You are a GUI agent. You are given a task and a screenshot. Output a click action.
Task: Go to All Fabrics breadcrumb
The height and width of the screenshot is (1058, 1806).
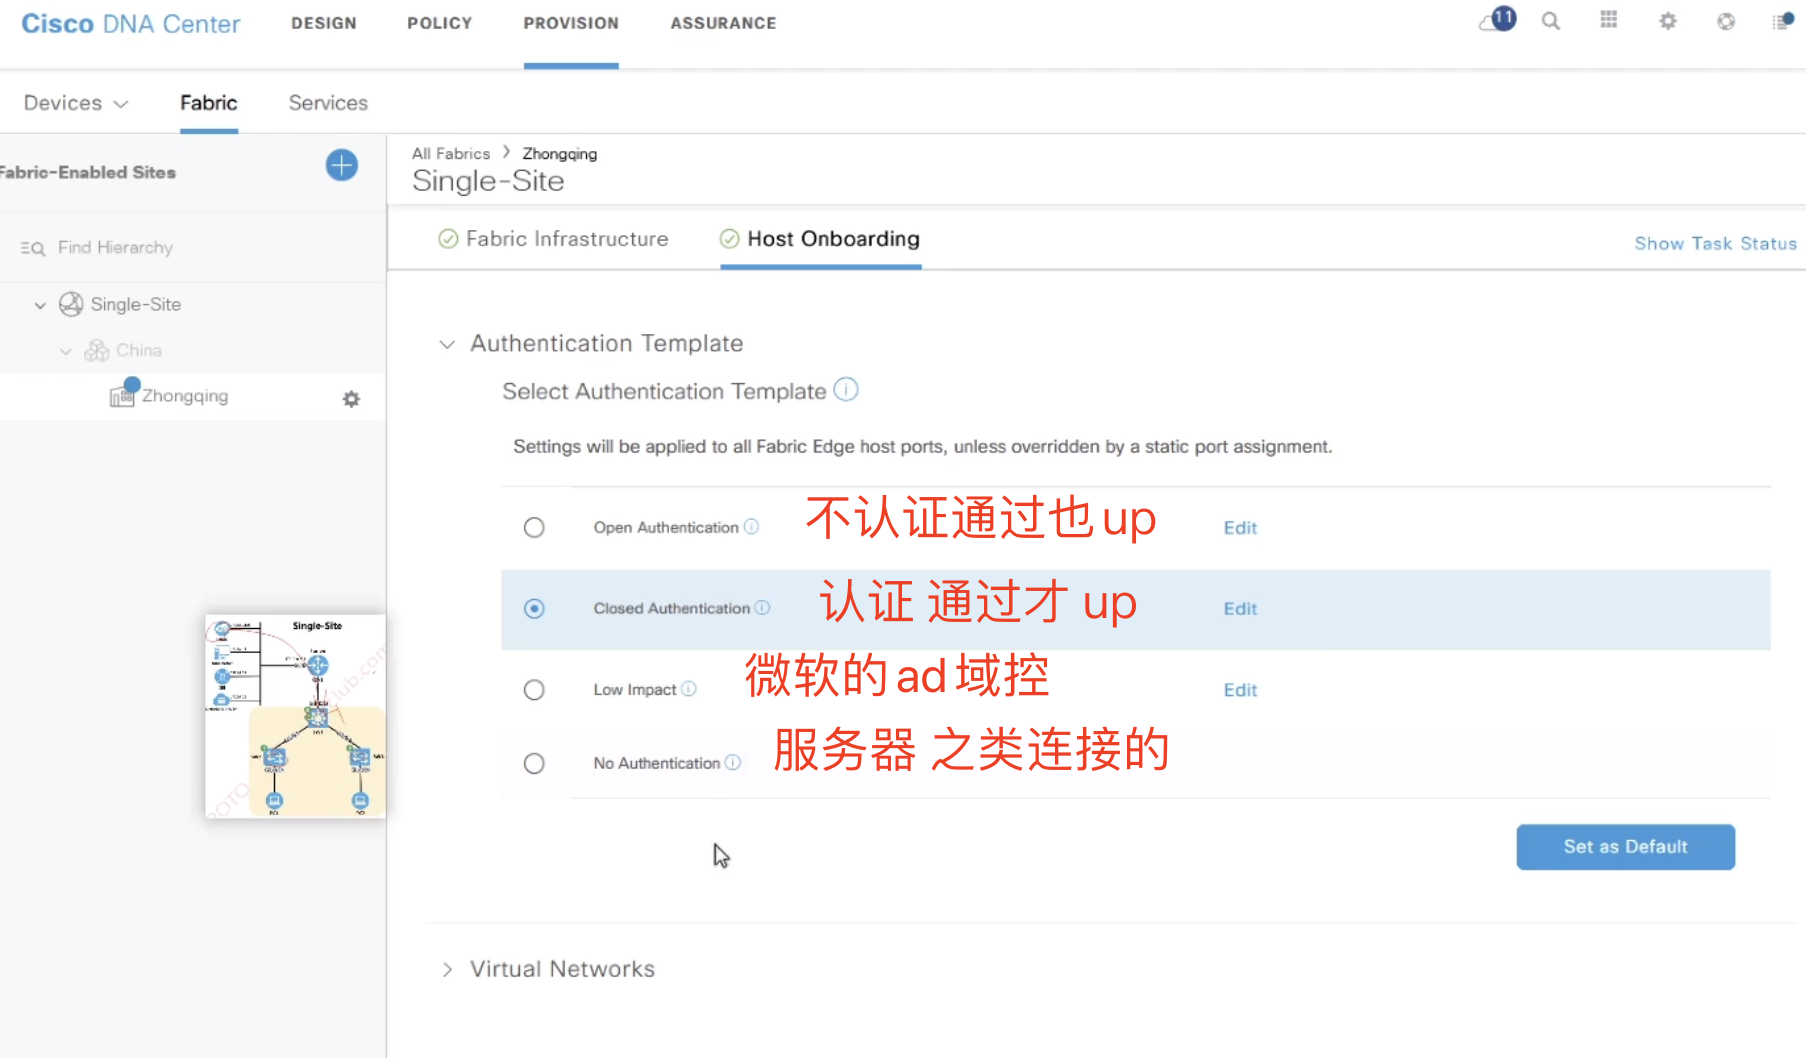pos(451,153)
